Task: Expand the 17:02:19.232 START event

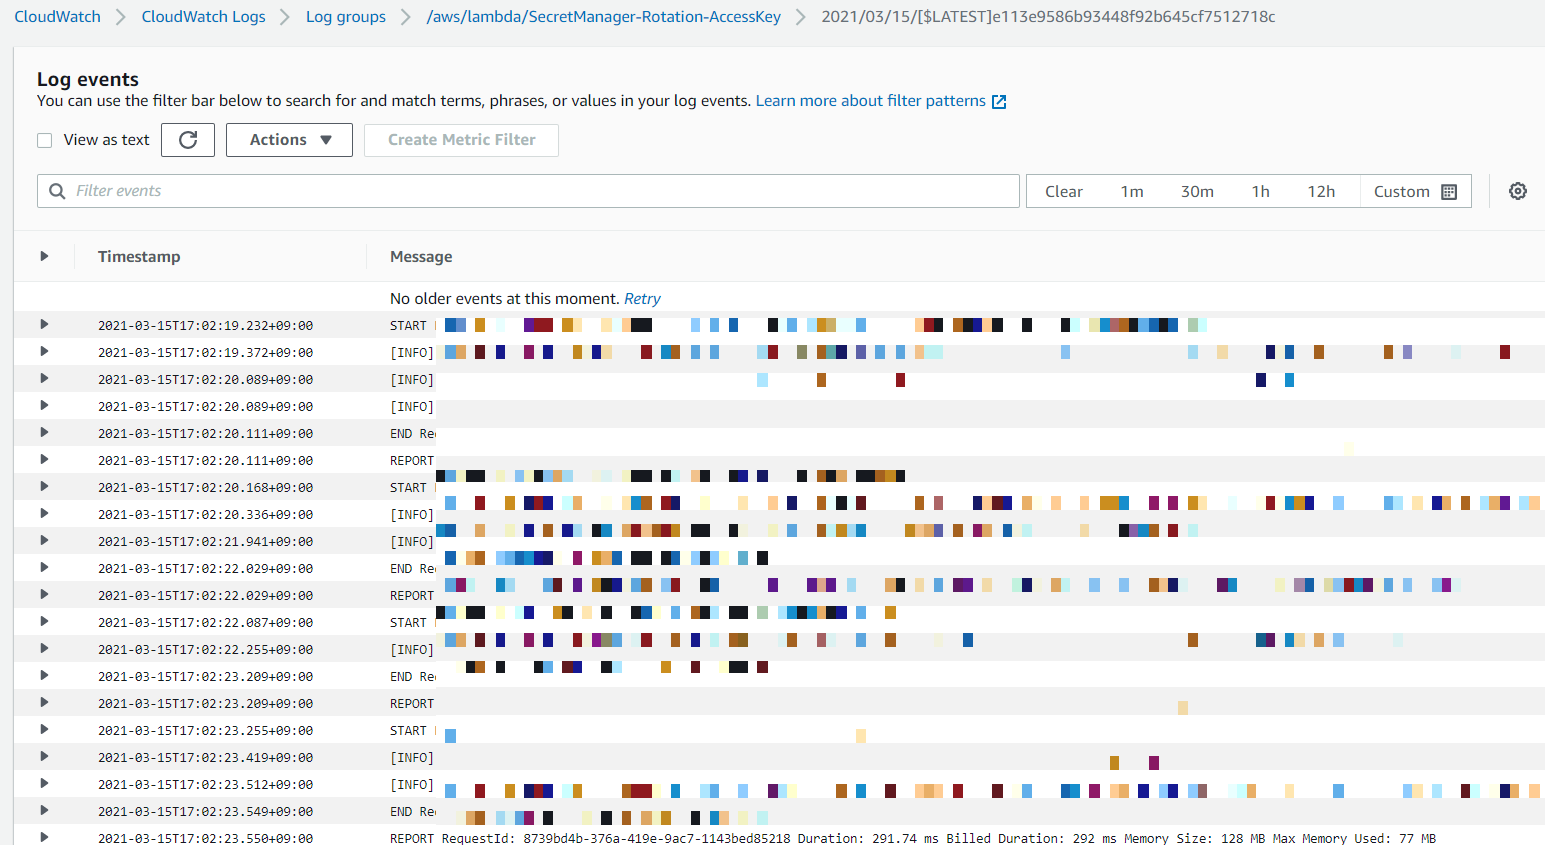Action: pyautogui.click(x=44, y=324)
